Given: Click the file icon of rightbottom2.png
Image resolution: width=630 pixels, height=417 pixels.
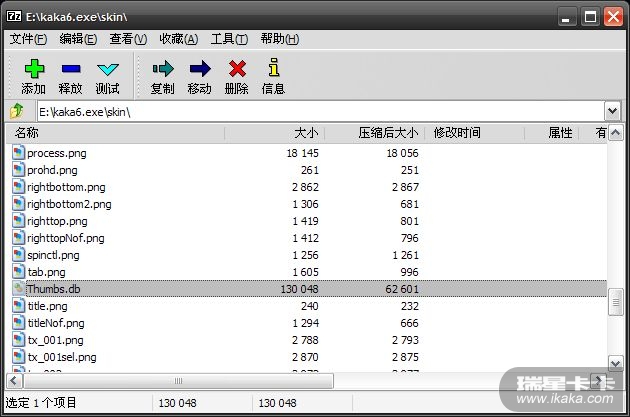Looking at the screenshot, I should tap(18, 204).
